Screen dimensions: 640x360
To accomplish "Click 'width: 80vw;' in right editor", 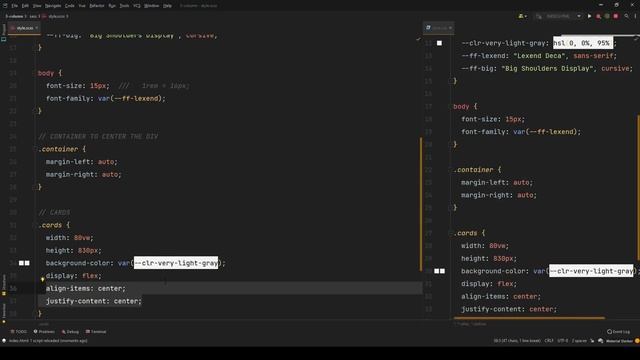I will (485, 246).
